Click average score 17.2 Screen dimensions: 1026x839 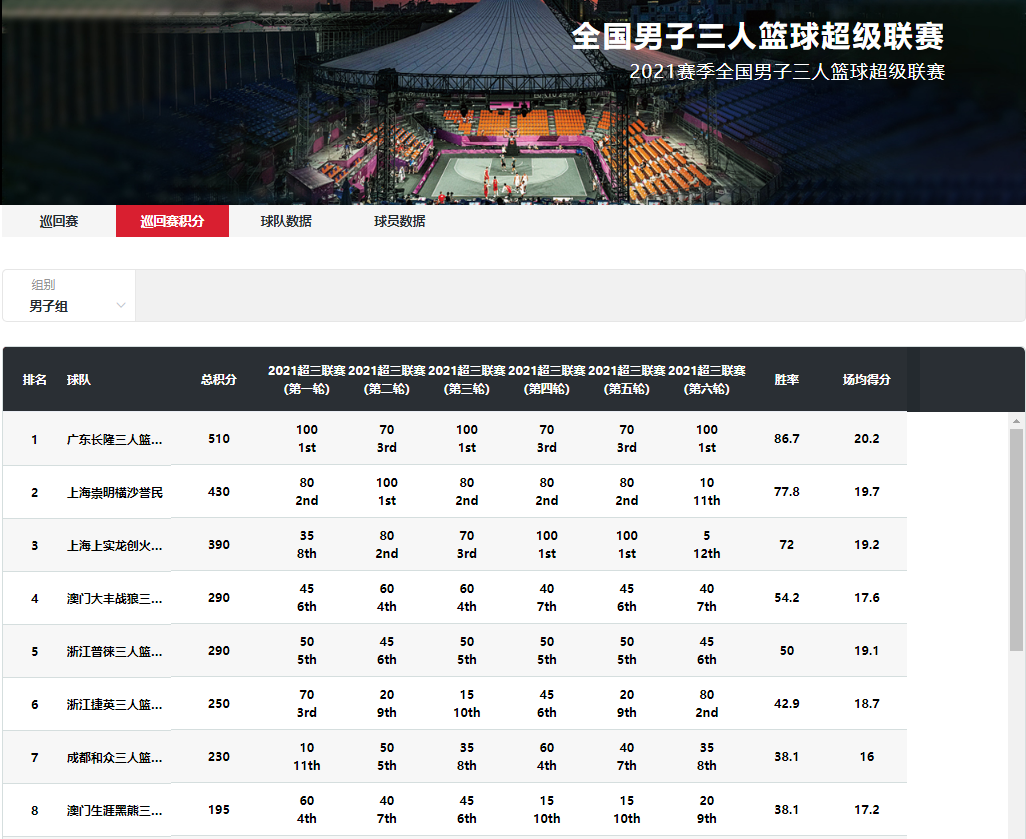[866, 810]
